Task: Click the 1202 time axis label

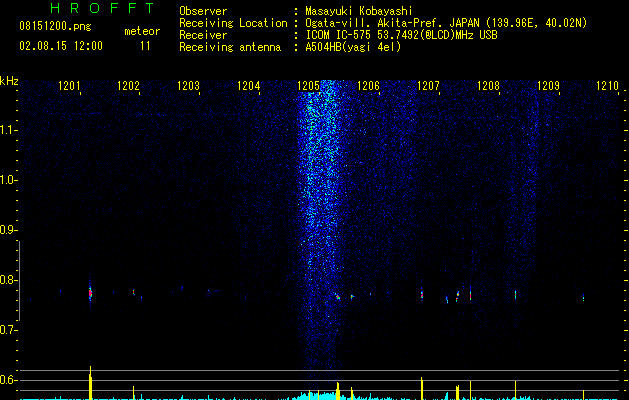Action: click(x=128, y=85)
